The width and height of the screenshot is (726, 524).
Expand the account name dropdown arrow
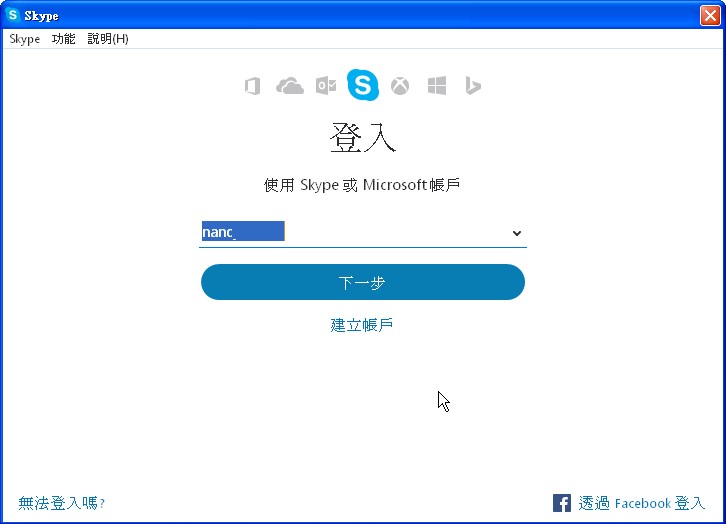pos(517,233)
